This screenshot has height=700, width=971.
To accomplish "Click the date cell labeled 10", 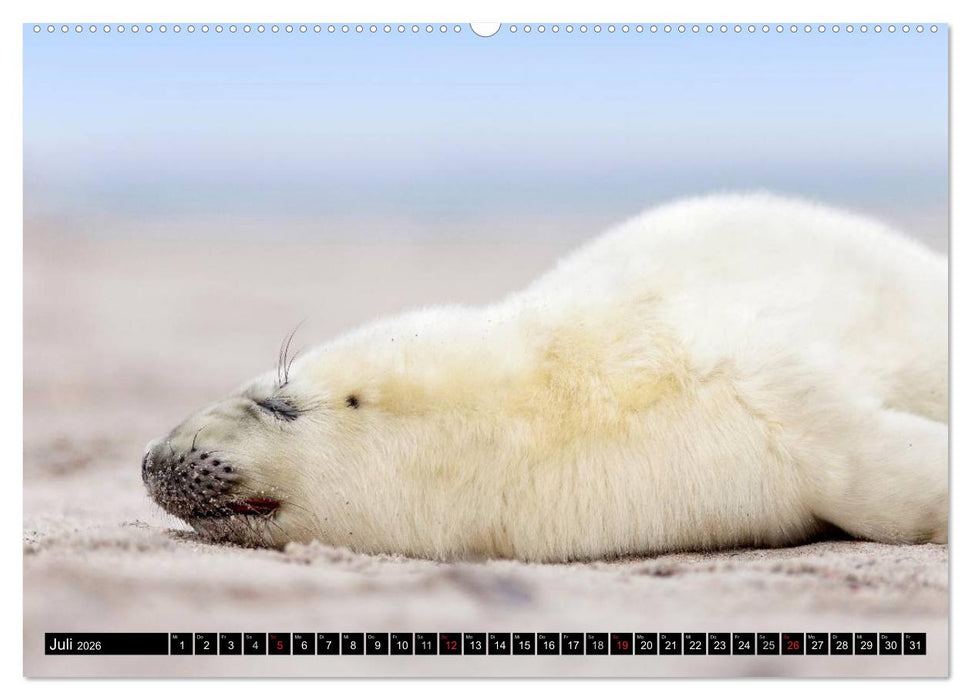I will (404, 644).
